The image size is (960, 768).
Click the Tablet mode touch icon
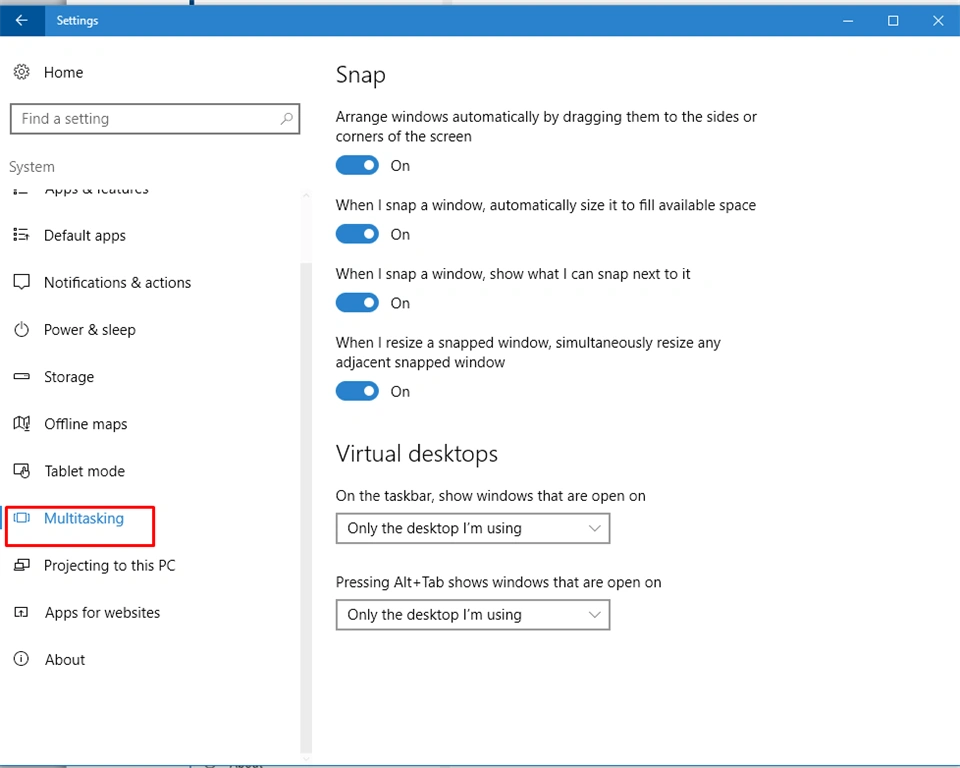(x=21, y=471)
